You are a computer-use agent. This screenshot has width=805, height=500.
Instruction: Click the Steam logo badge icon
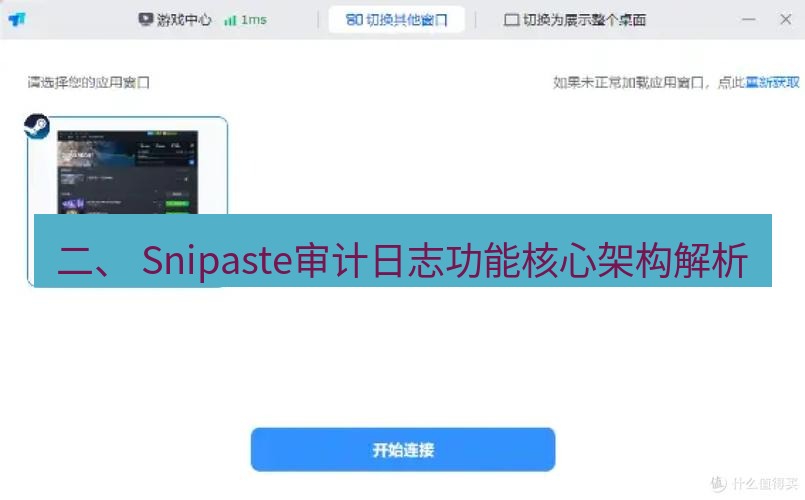click(x=37, y=126)
